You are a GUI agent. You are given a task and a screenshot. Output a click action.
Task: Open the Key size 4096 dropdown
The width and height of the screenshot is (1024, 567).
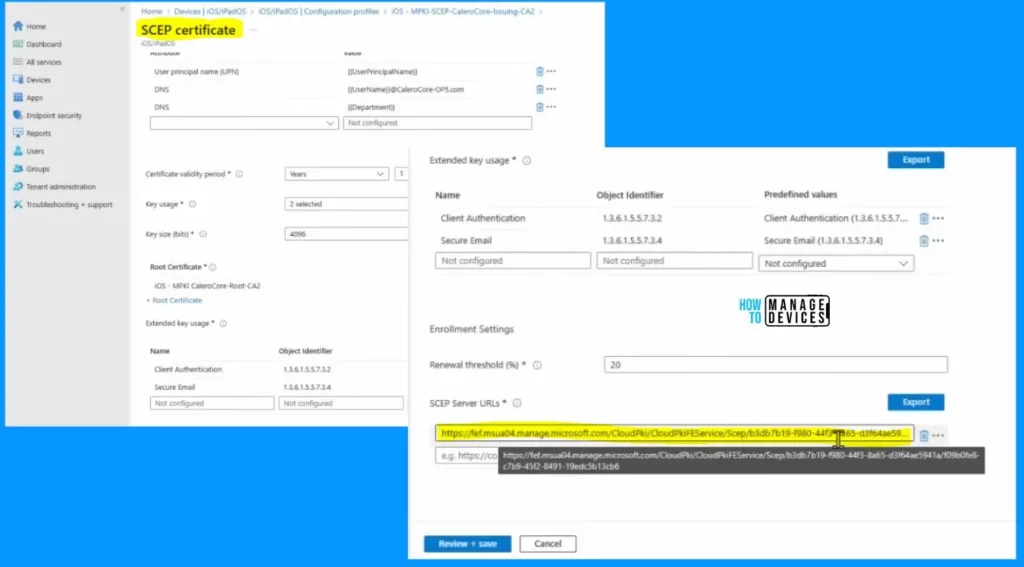coord(346,234)
